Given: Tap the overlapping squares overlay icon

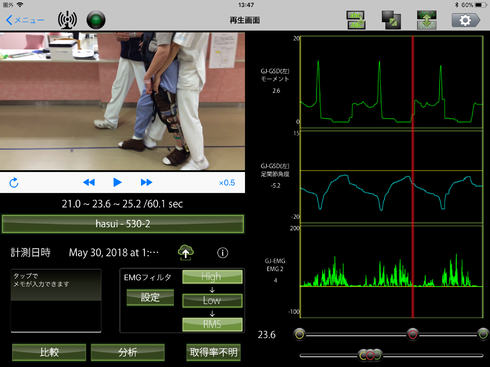Looking at the screenshot, I should [391, 20].
